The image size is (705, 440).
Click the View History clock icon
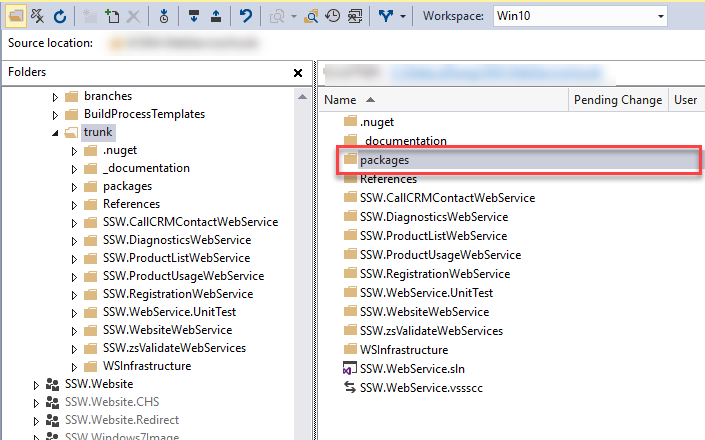[332, 16]
